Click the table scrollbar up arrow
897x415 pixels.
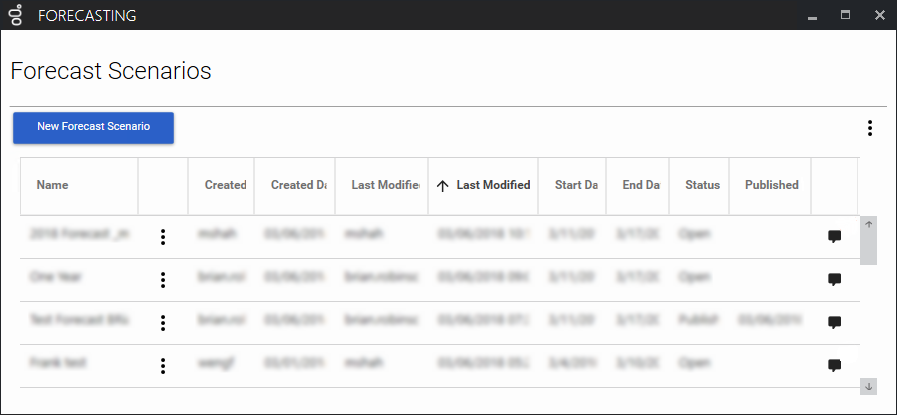click(868, 224)
